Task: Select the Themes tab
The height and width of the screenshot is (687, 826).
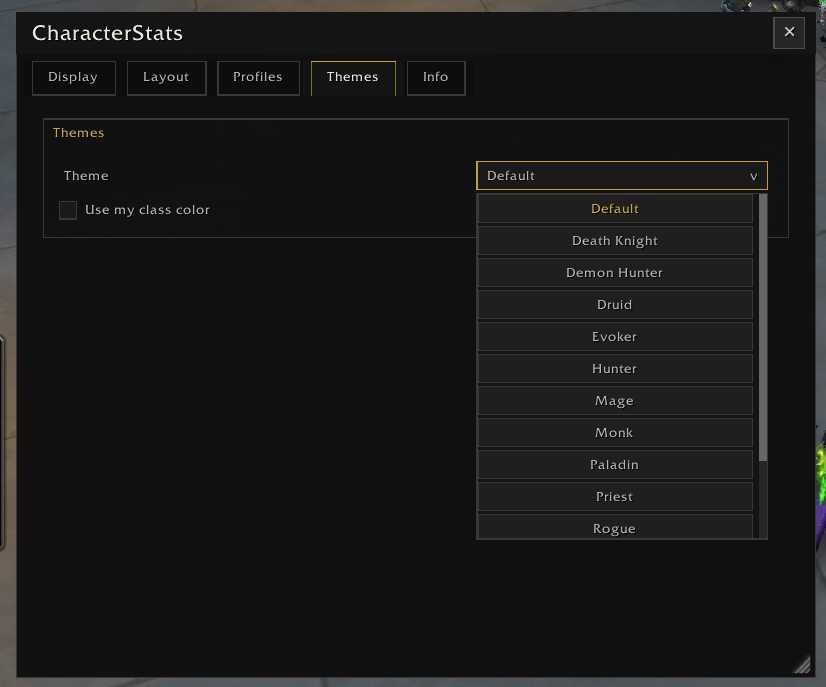Action: click(353, 78)
